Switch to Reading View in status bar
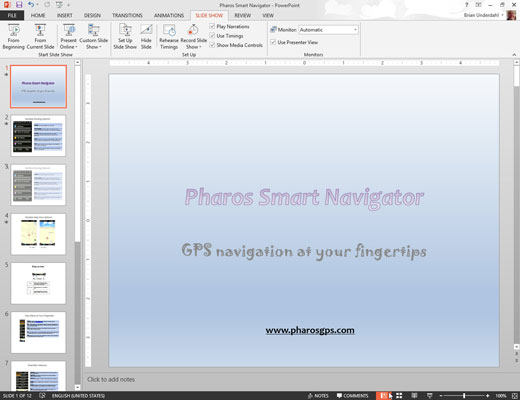Image resolution: width=520 pixels, height=400 pixels. pyautogui.click(x=414, y=396)
